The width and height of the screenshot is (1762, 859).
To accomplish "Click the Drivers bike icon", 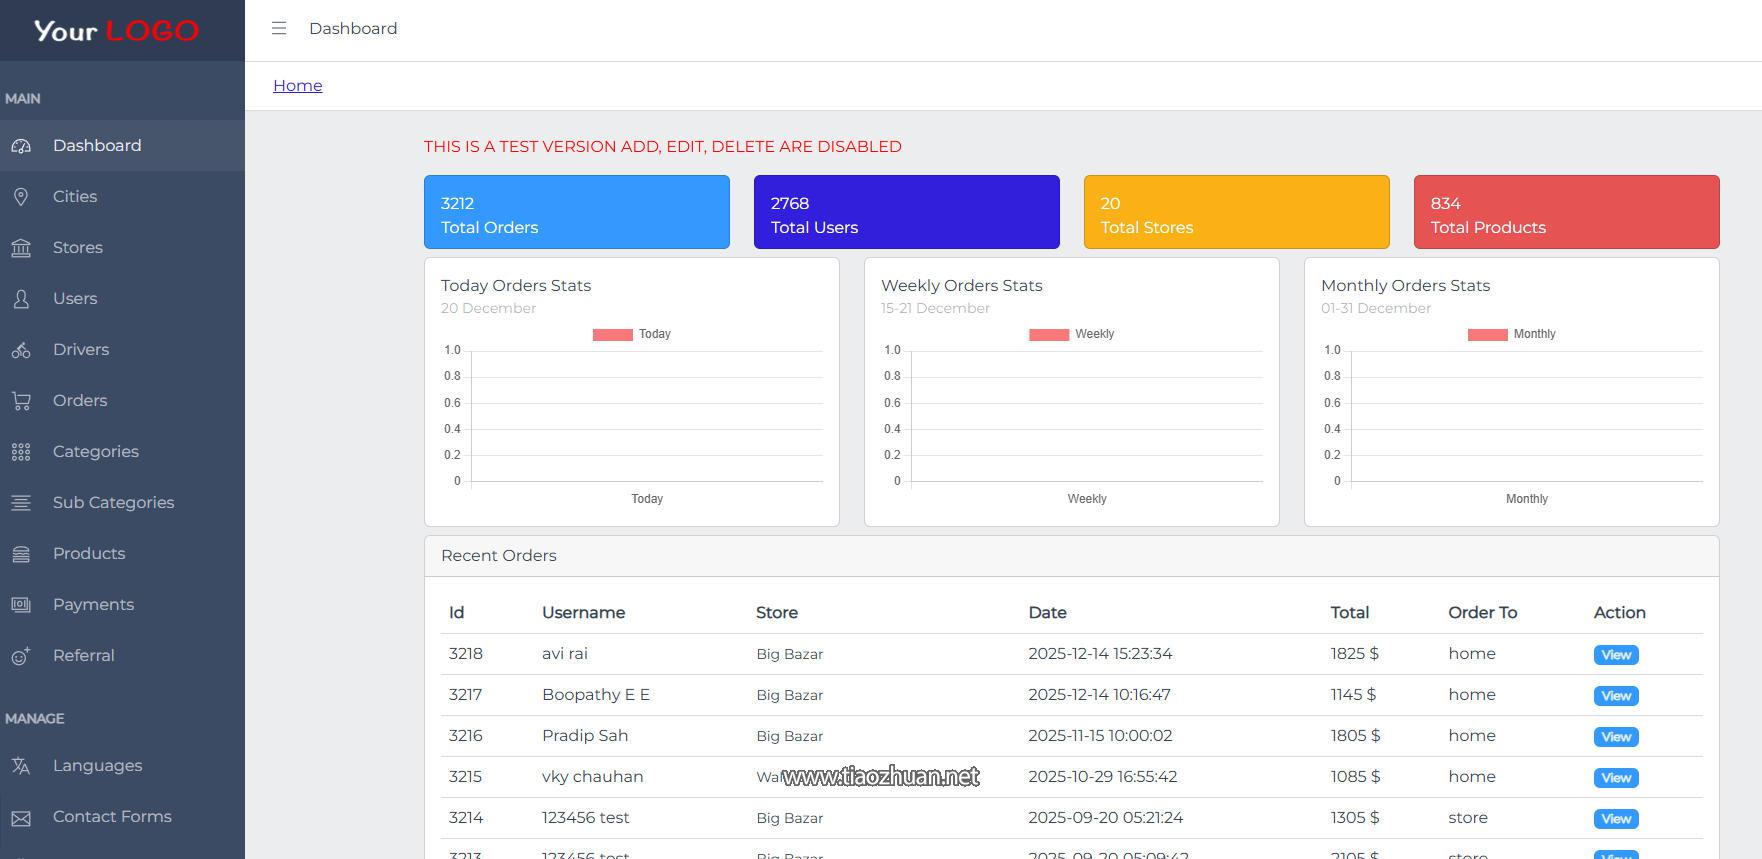I will pyautogui.click(x=21, y=350).
